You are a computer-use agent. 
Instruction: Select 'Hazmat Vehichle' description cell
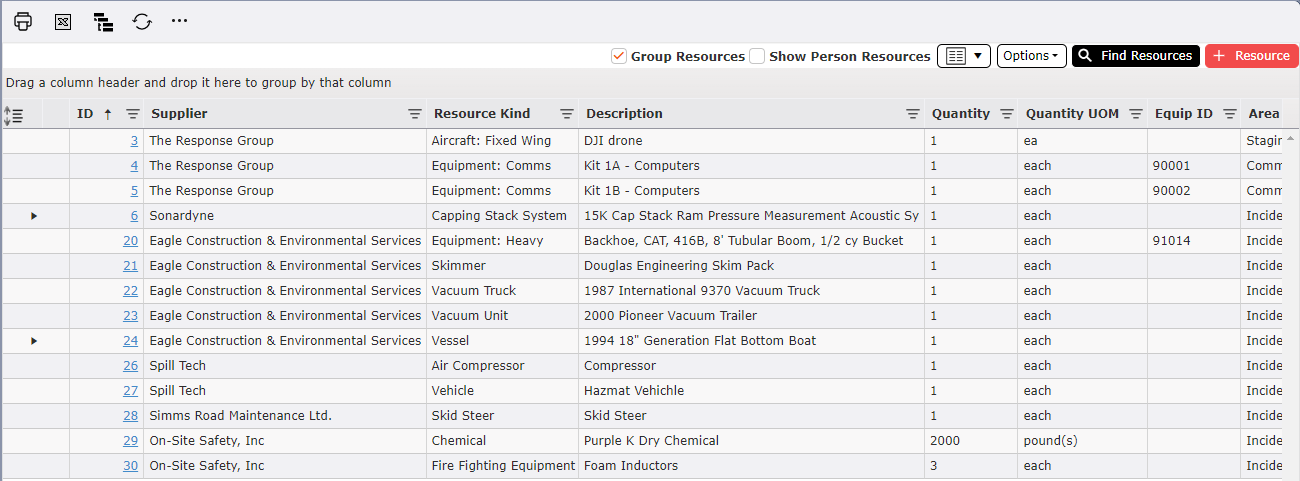click(751, 391)
